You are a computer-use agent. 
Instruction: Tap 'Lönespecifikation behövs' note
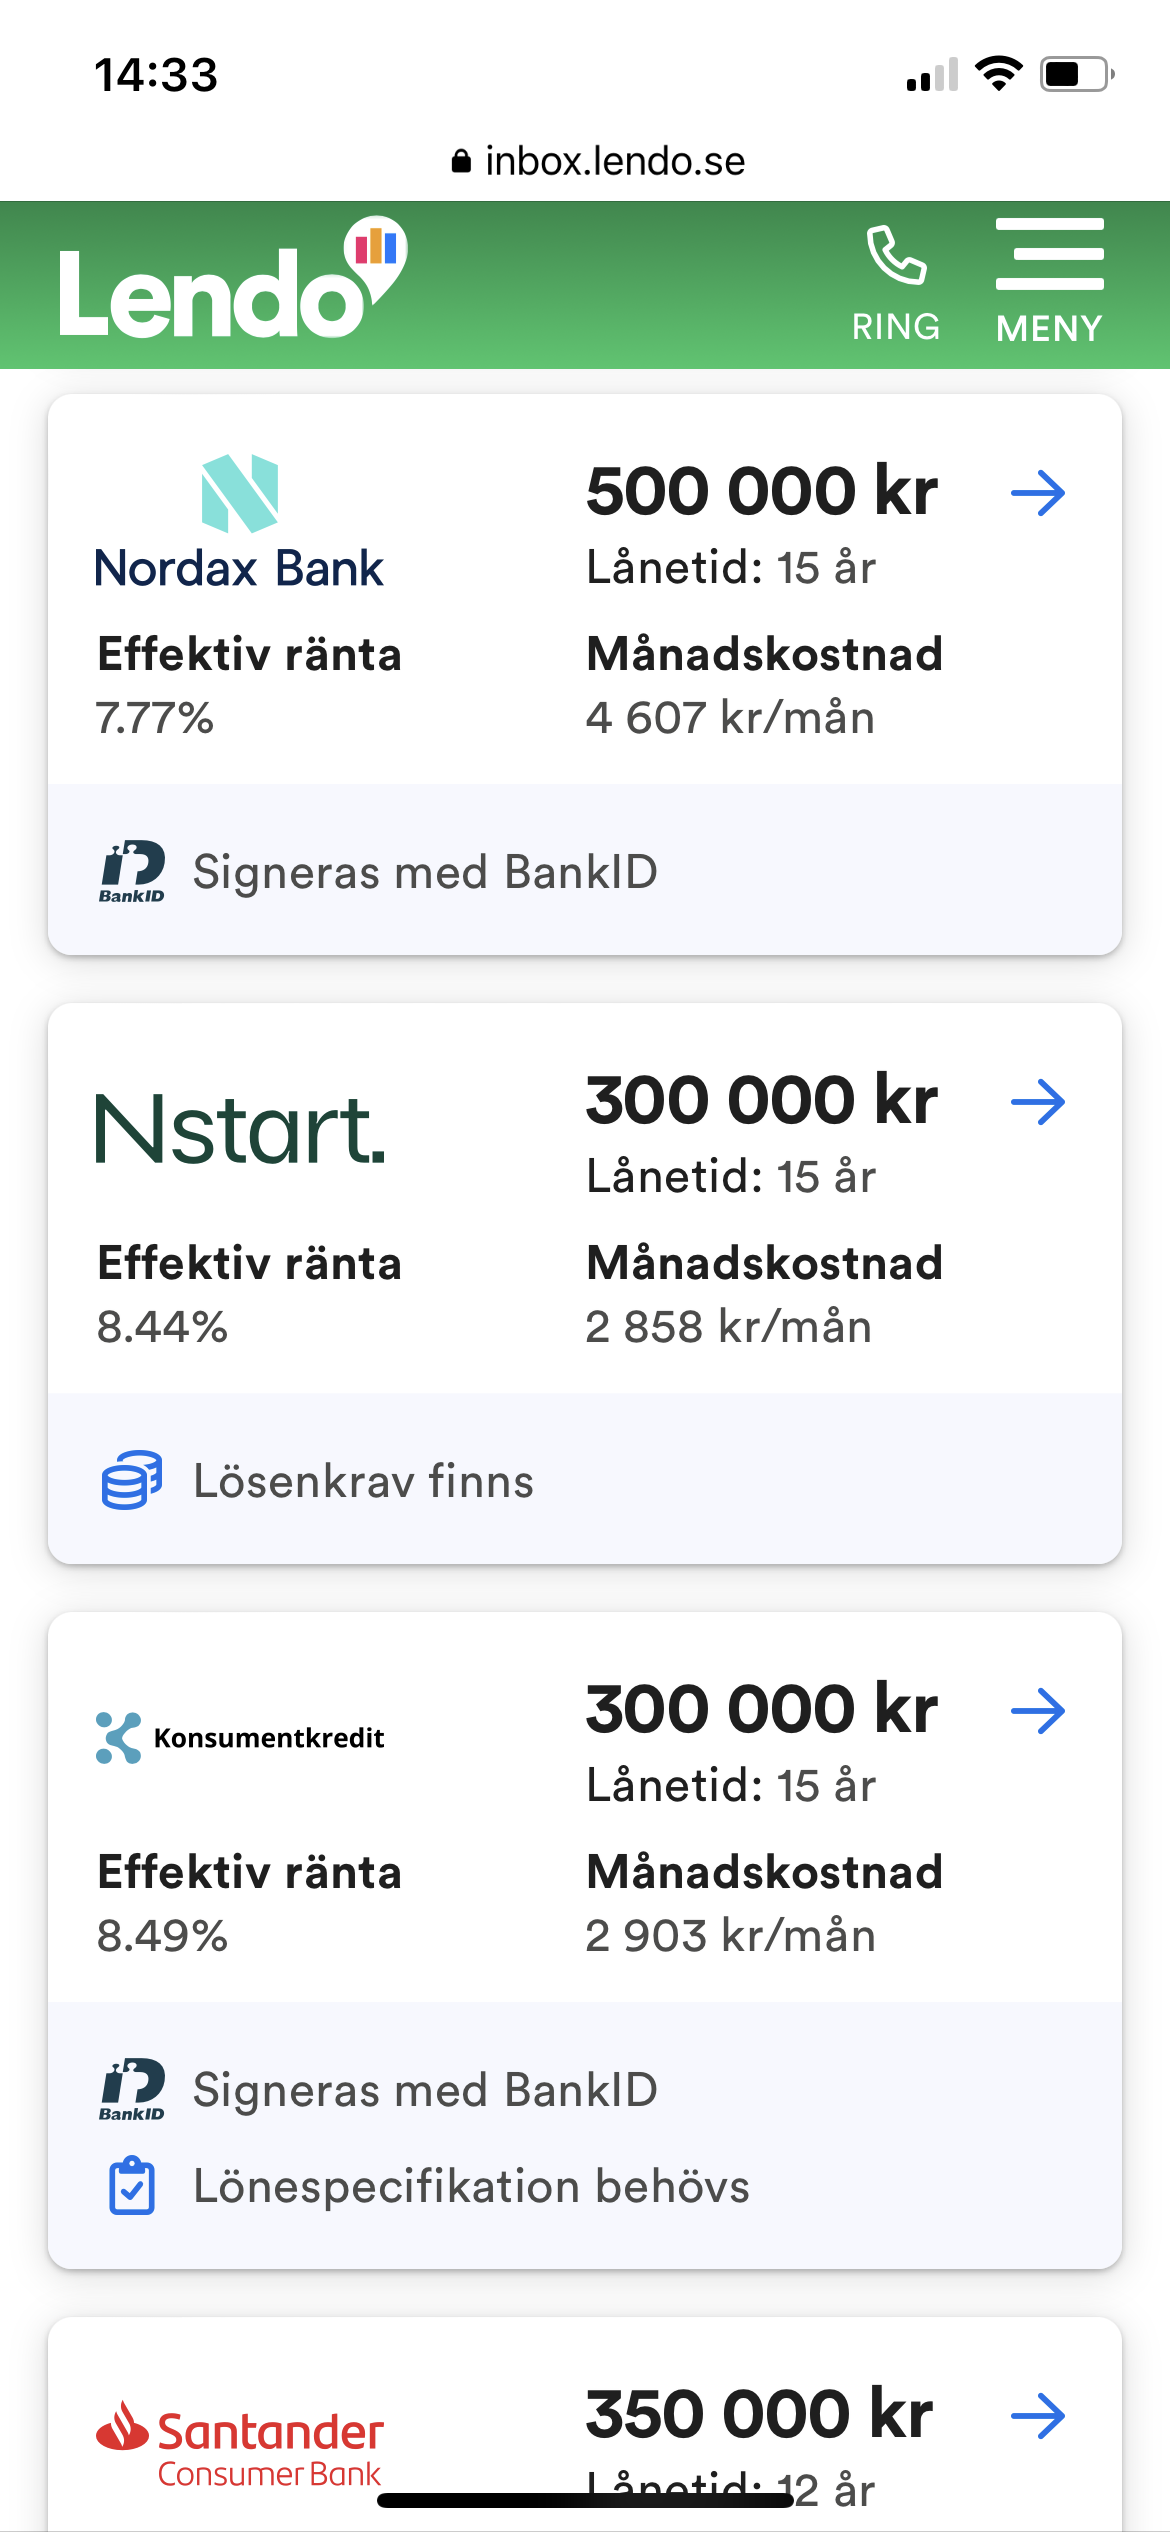tap(471, 2186)
